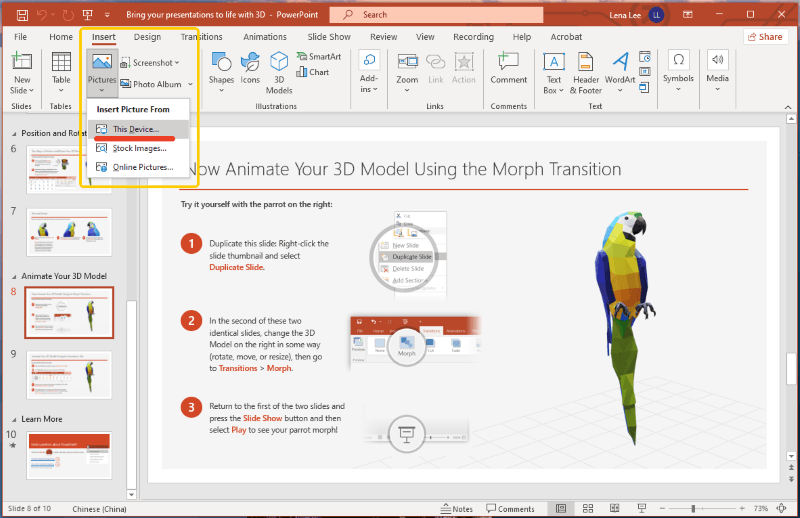
Task: Open the Help tab
Action: 522,37
